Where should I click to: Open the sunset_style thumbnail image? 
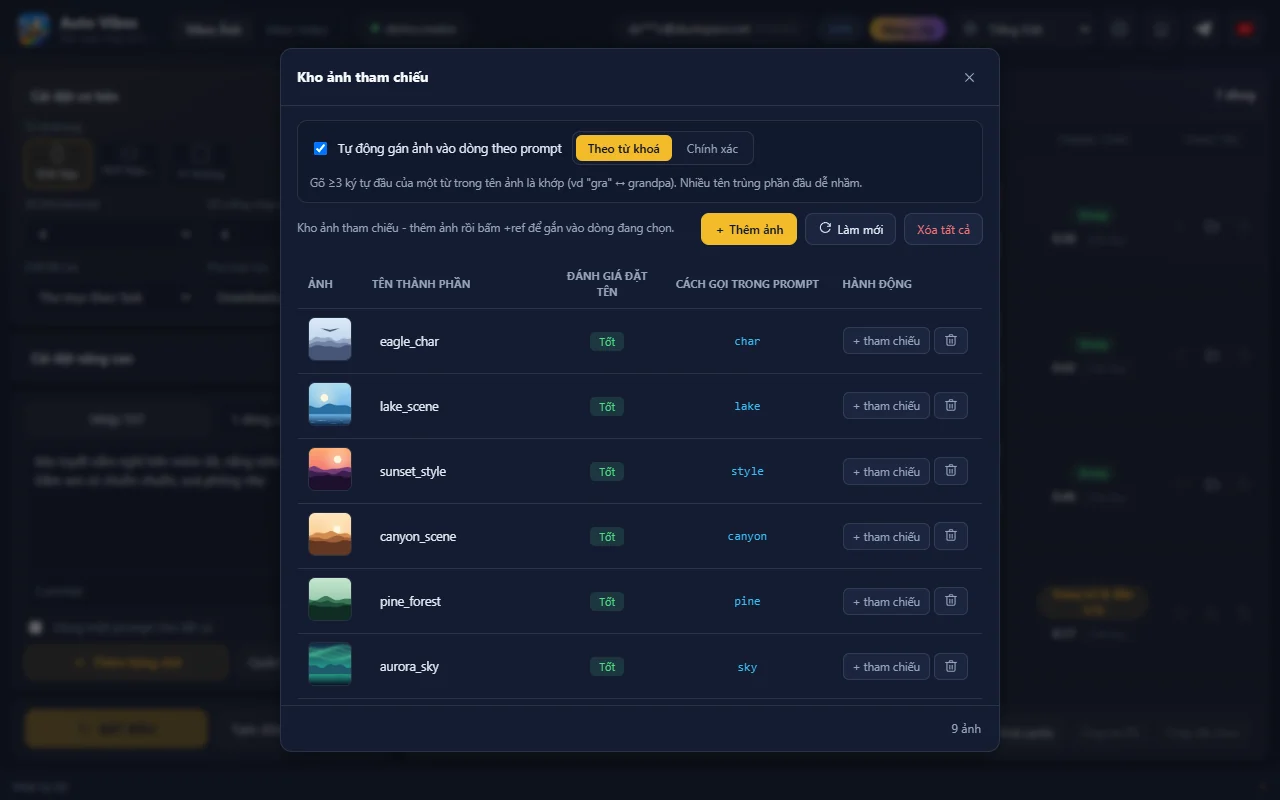[x=330, y=470]
